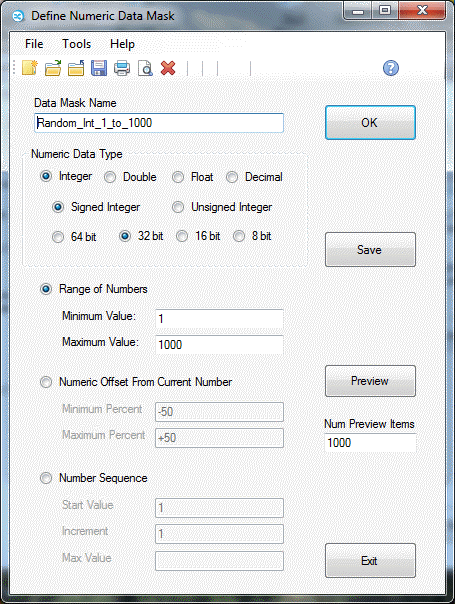Image resolution: width=455 pixels, height=604 pixels.
Task: Click the red X delete icon
Action: point(168,68)
